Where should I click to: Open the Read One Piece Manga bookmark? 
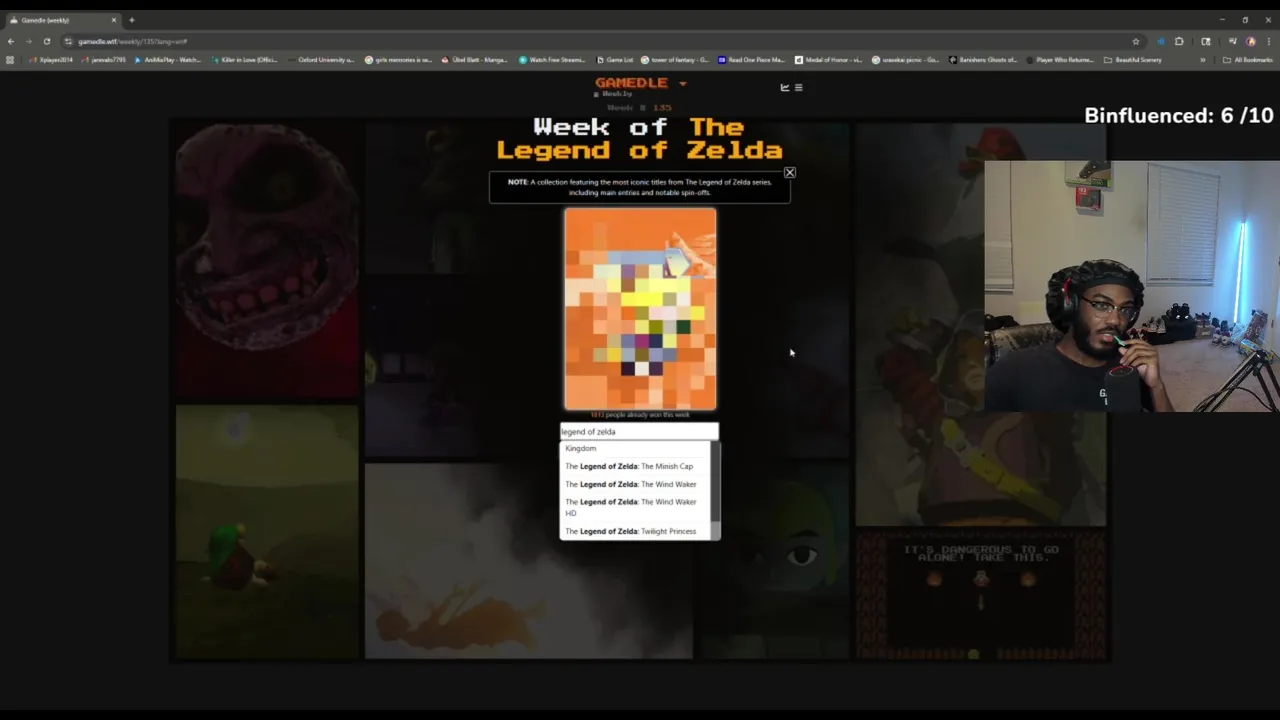752,60
